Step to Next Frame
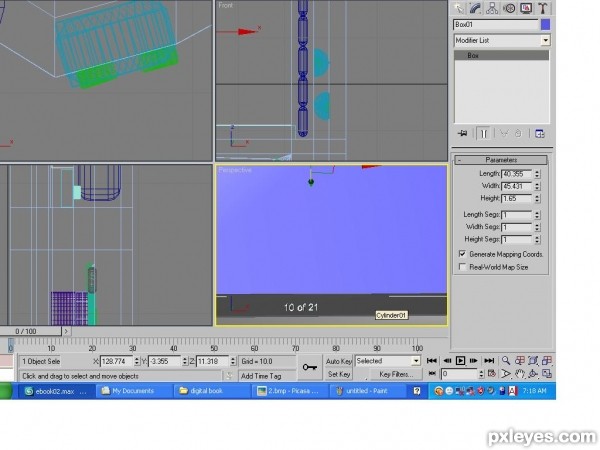This screenshot has width=600, height=450. tap(474, 360)
